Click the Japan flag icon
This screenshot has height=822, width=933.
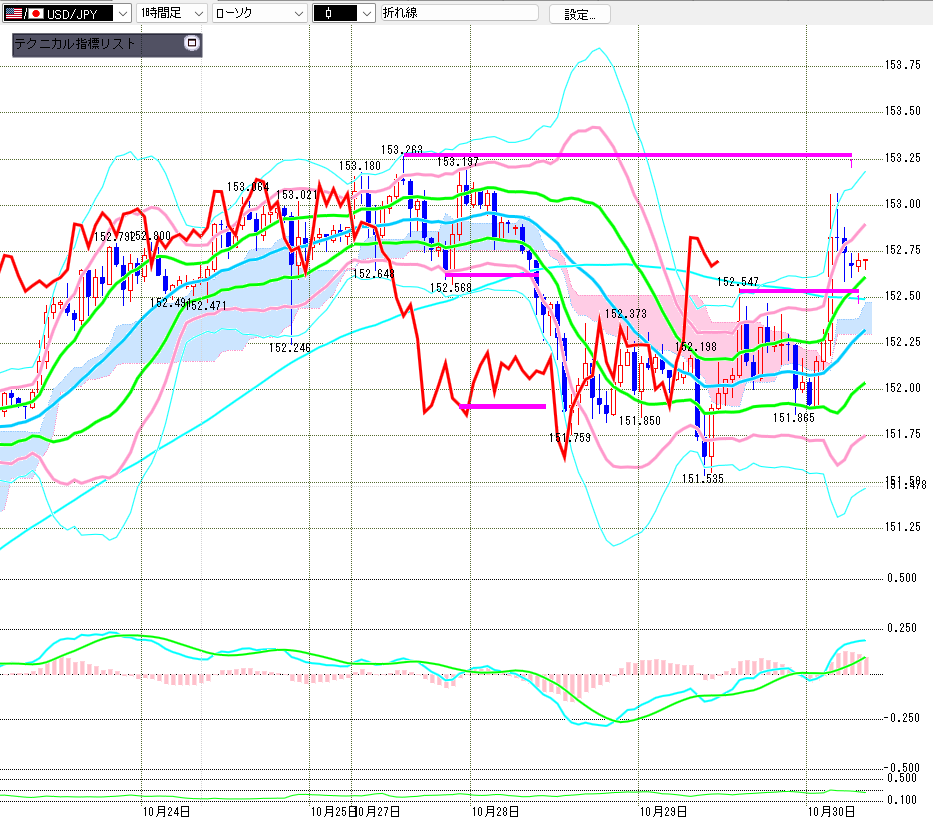(37, 14)
